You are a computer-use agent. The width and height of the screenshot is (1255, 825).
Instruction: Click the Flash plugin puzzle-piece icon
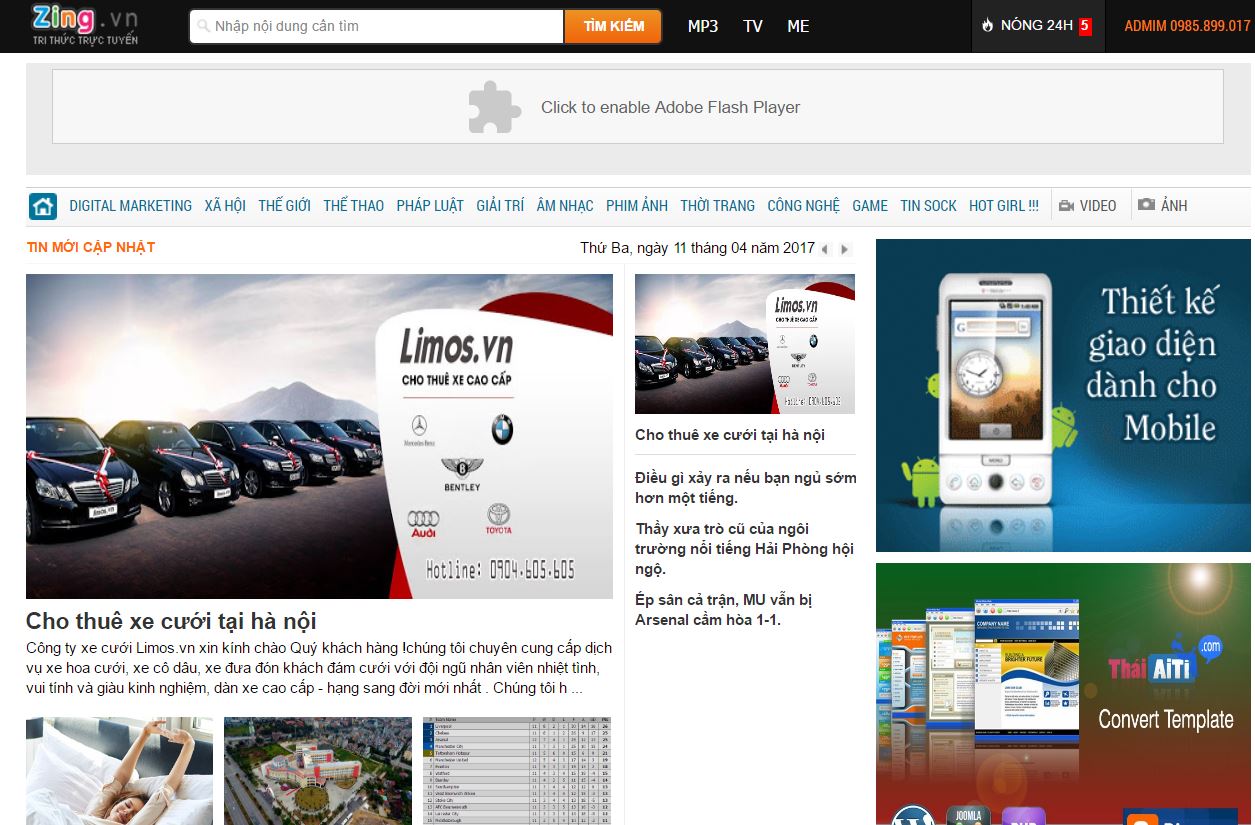(x=495, y=107)
